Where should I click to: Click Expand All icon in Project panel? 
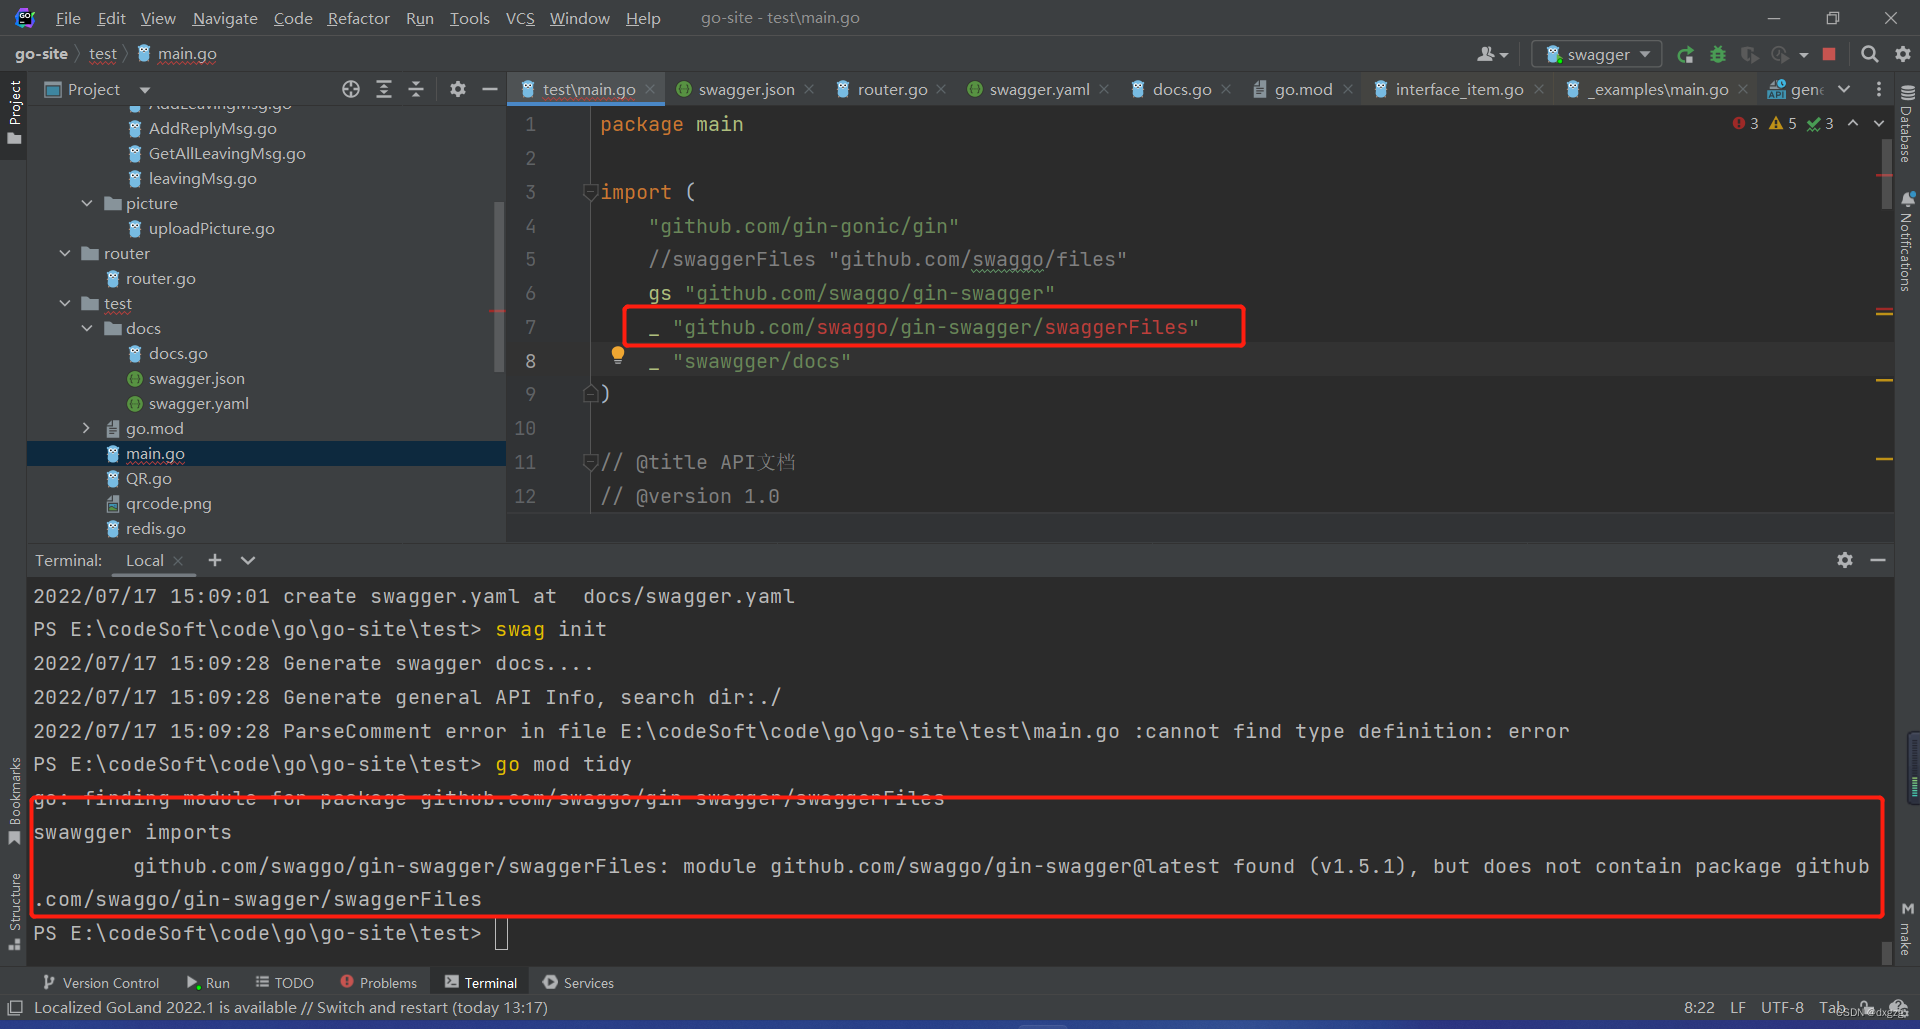(x=384, y=89)
